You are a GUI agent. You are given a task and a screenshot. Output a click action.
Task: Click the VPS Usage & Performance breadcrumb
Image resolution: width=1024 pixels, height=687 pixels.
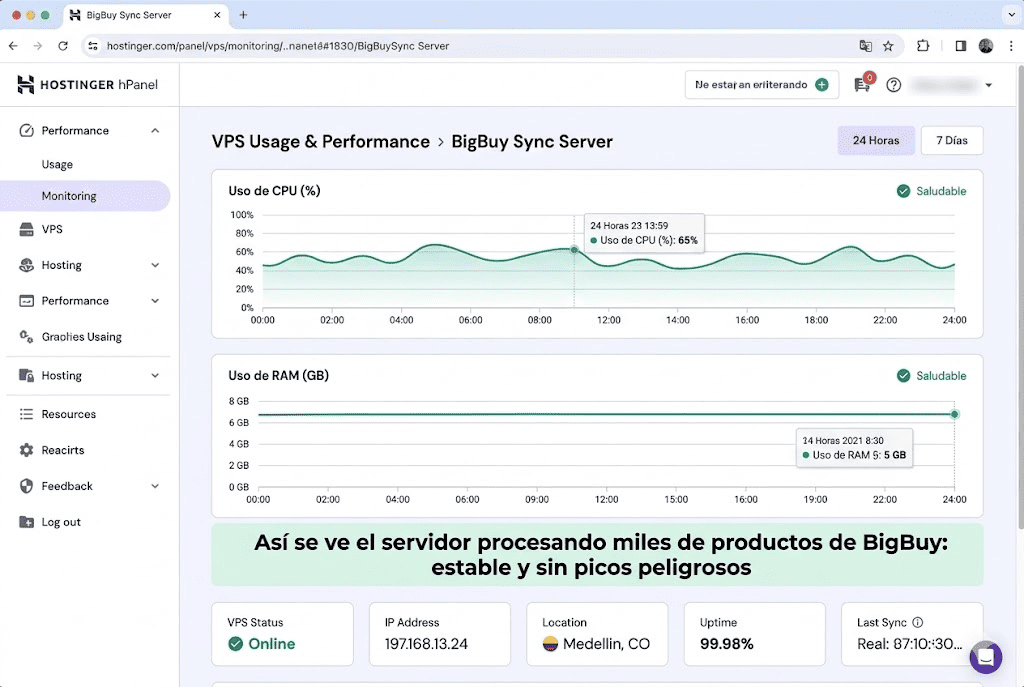[x=321, y=142]
